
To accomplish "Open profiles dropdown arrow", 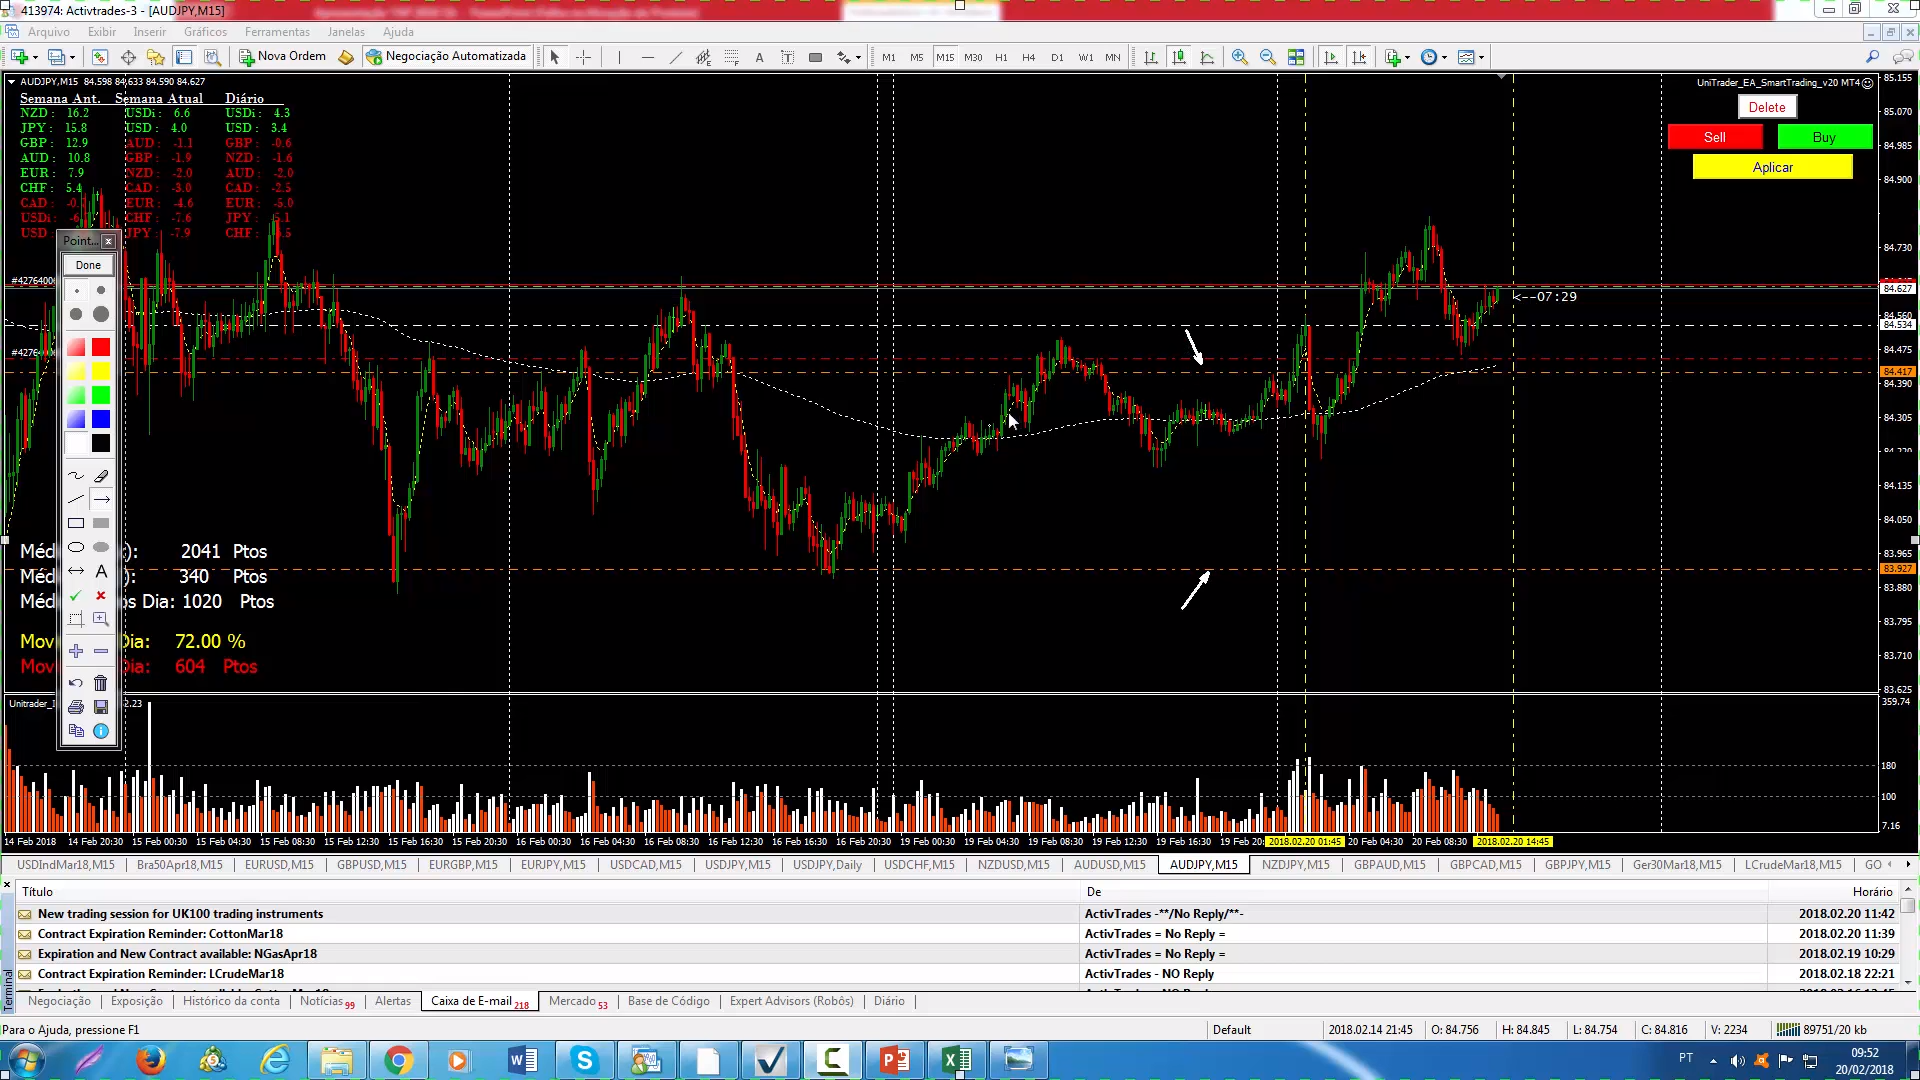I will point(72,57).
